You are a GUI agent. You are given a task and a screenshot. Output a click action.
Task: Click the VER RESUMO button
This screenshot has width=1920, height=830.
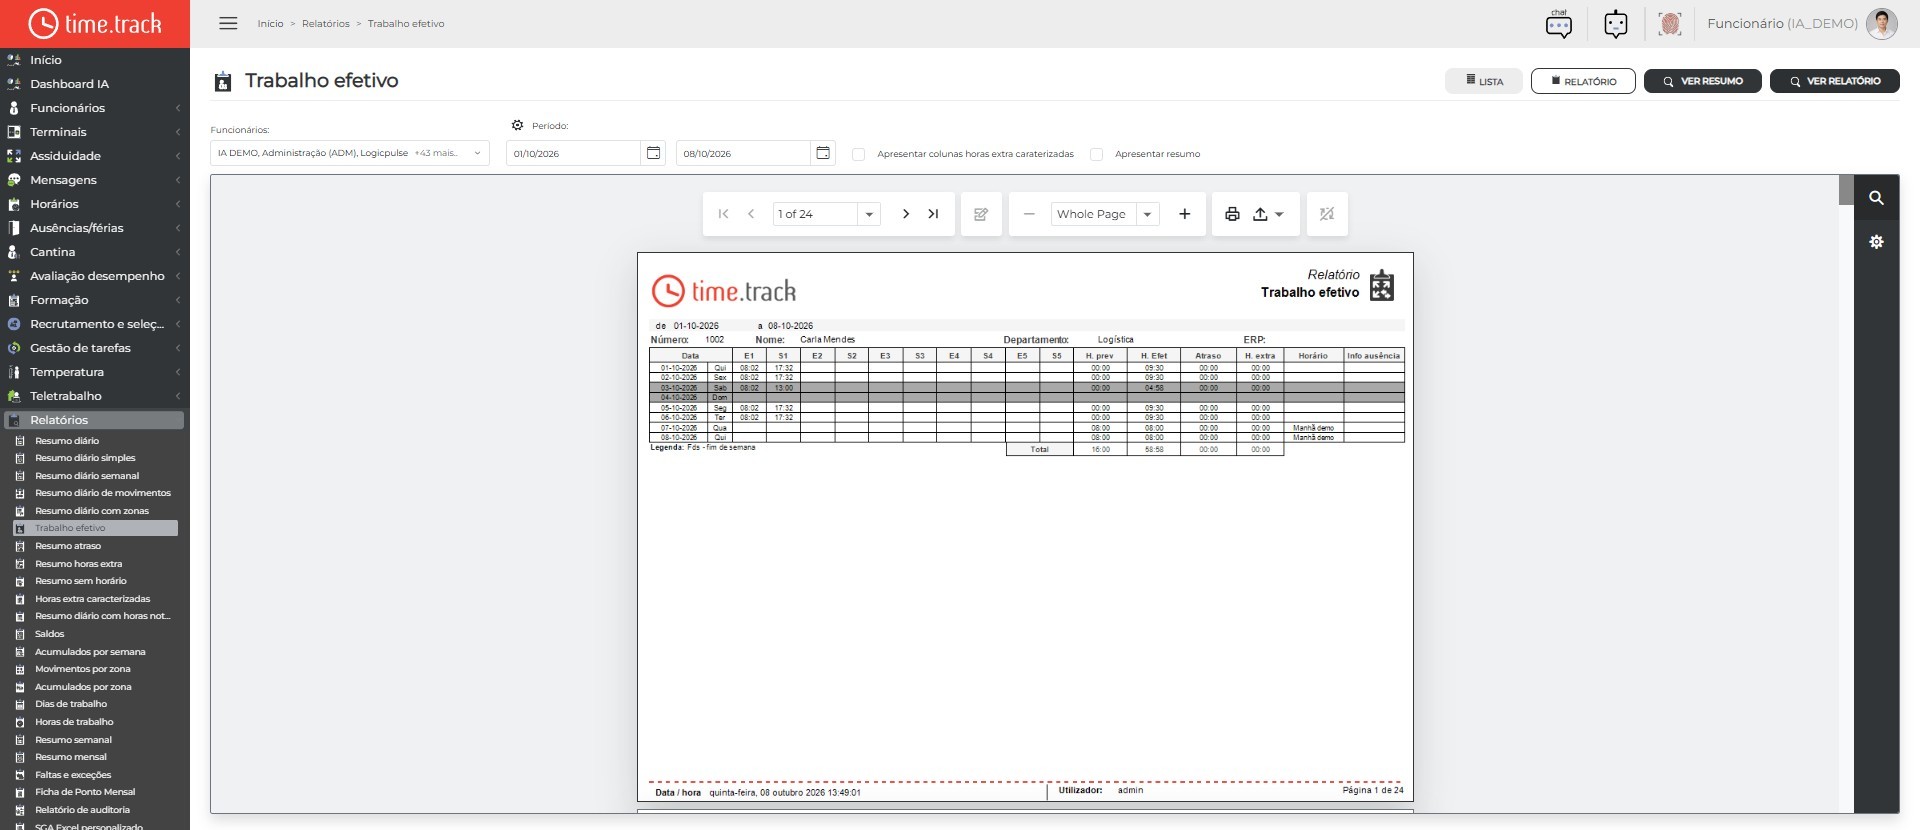point(1703,81)
